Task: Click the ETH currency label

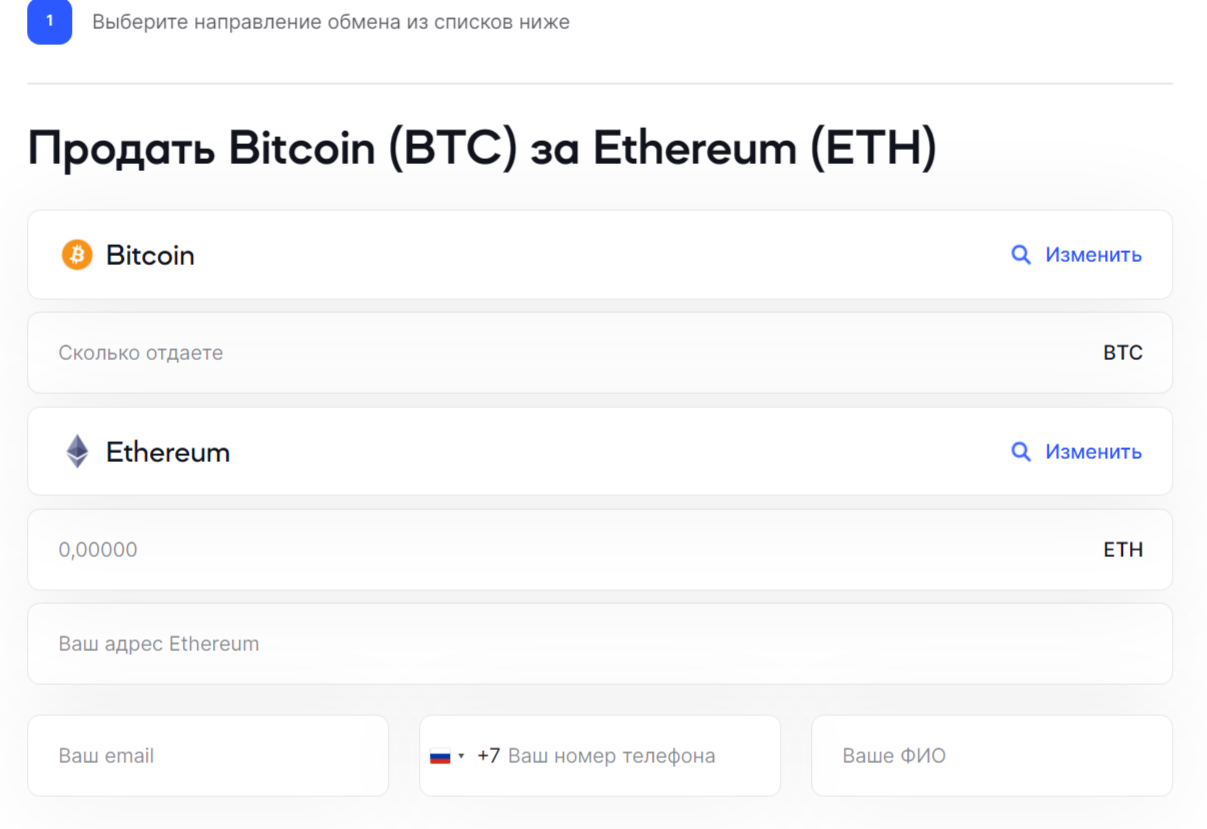Action: pyautogui.click(x=1122, y=550)
